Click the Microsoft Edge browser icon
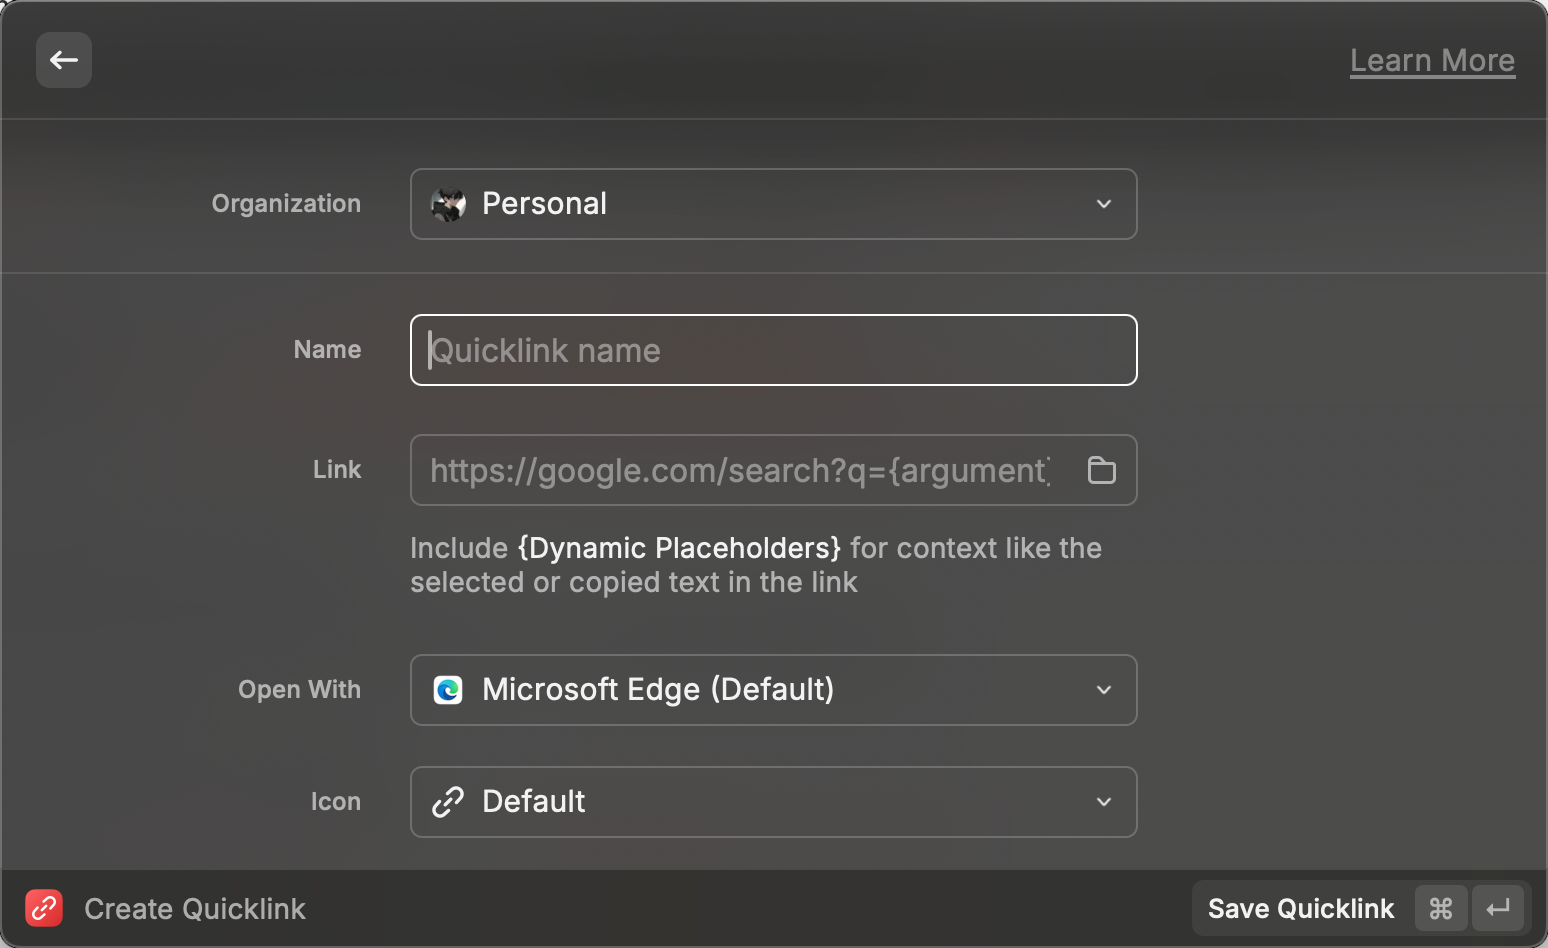 click(448, 690)
